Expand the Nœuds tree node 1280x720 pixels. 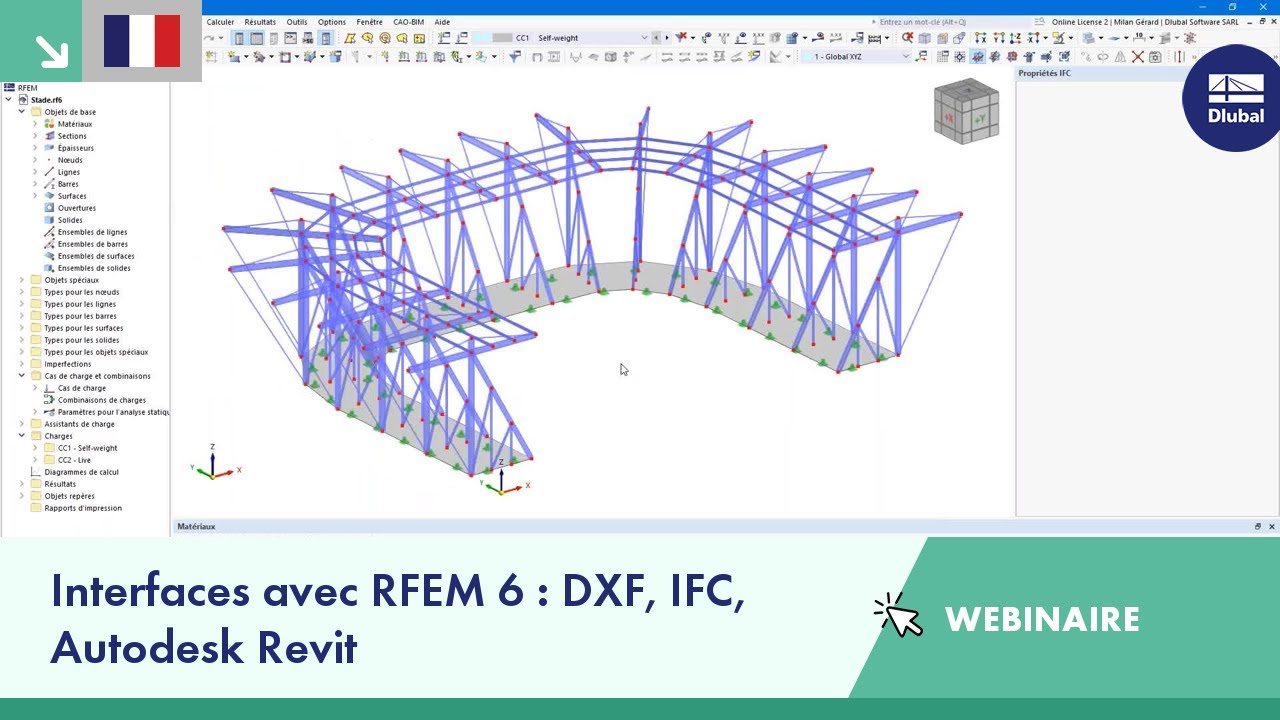click(x=35, y=160)
